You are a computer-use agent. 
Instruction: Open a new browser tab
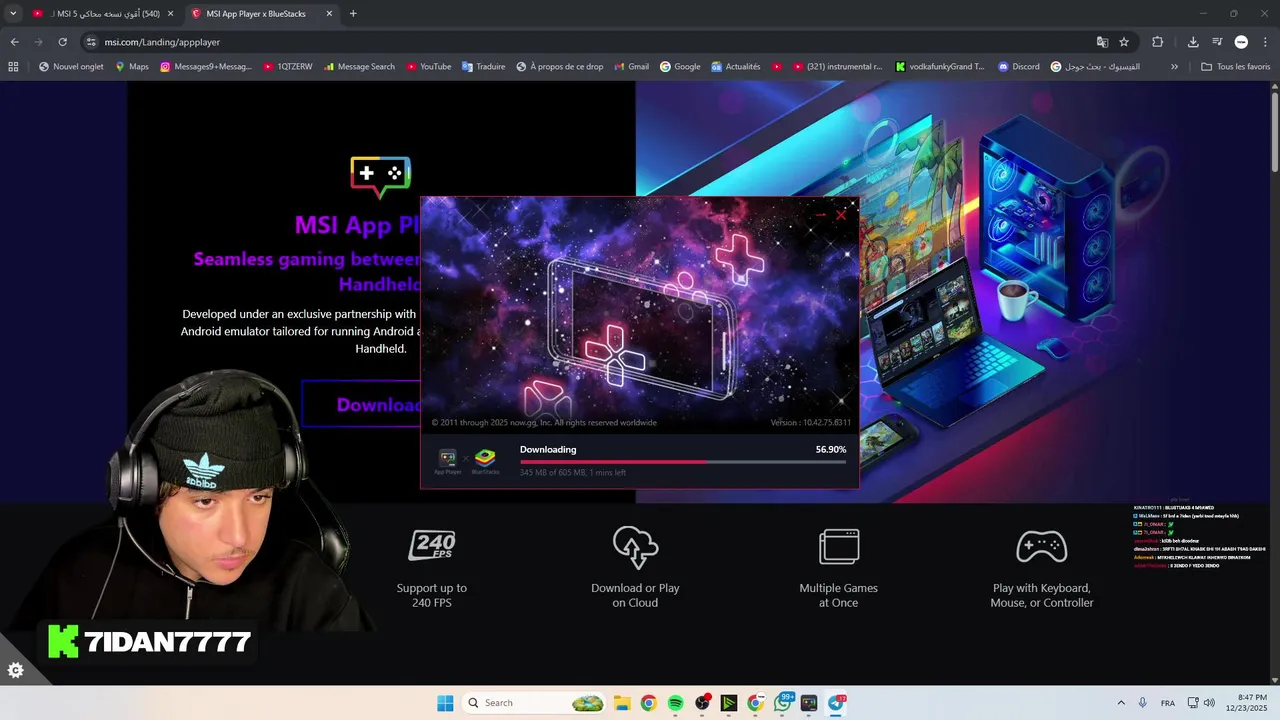353,14
